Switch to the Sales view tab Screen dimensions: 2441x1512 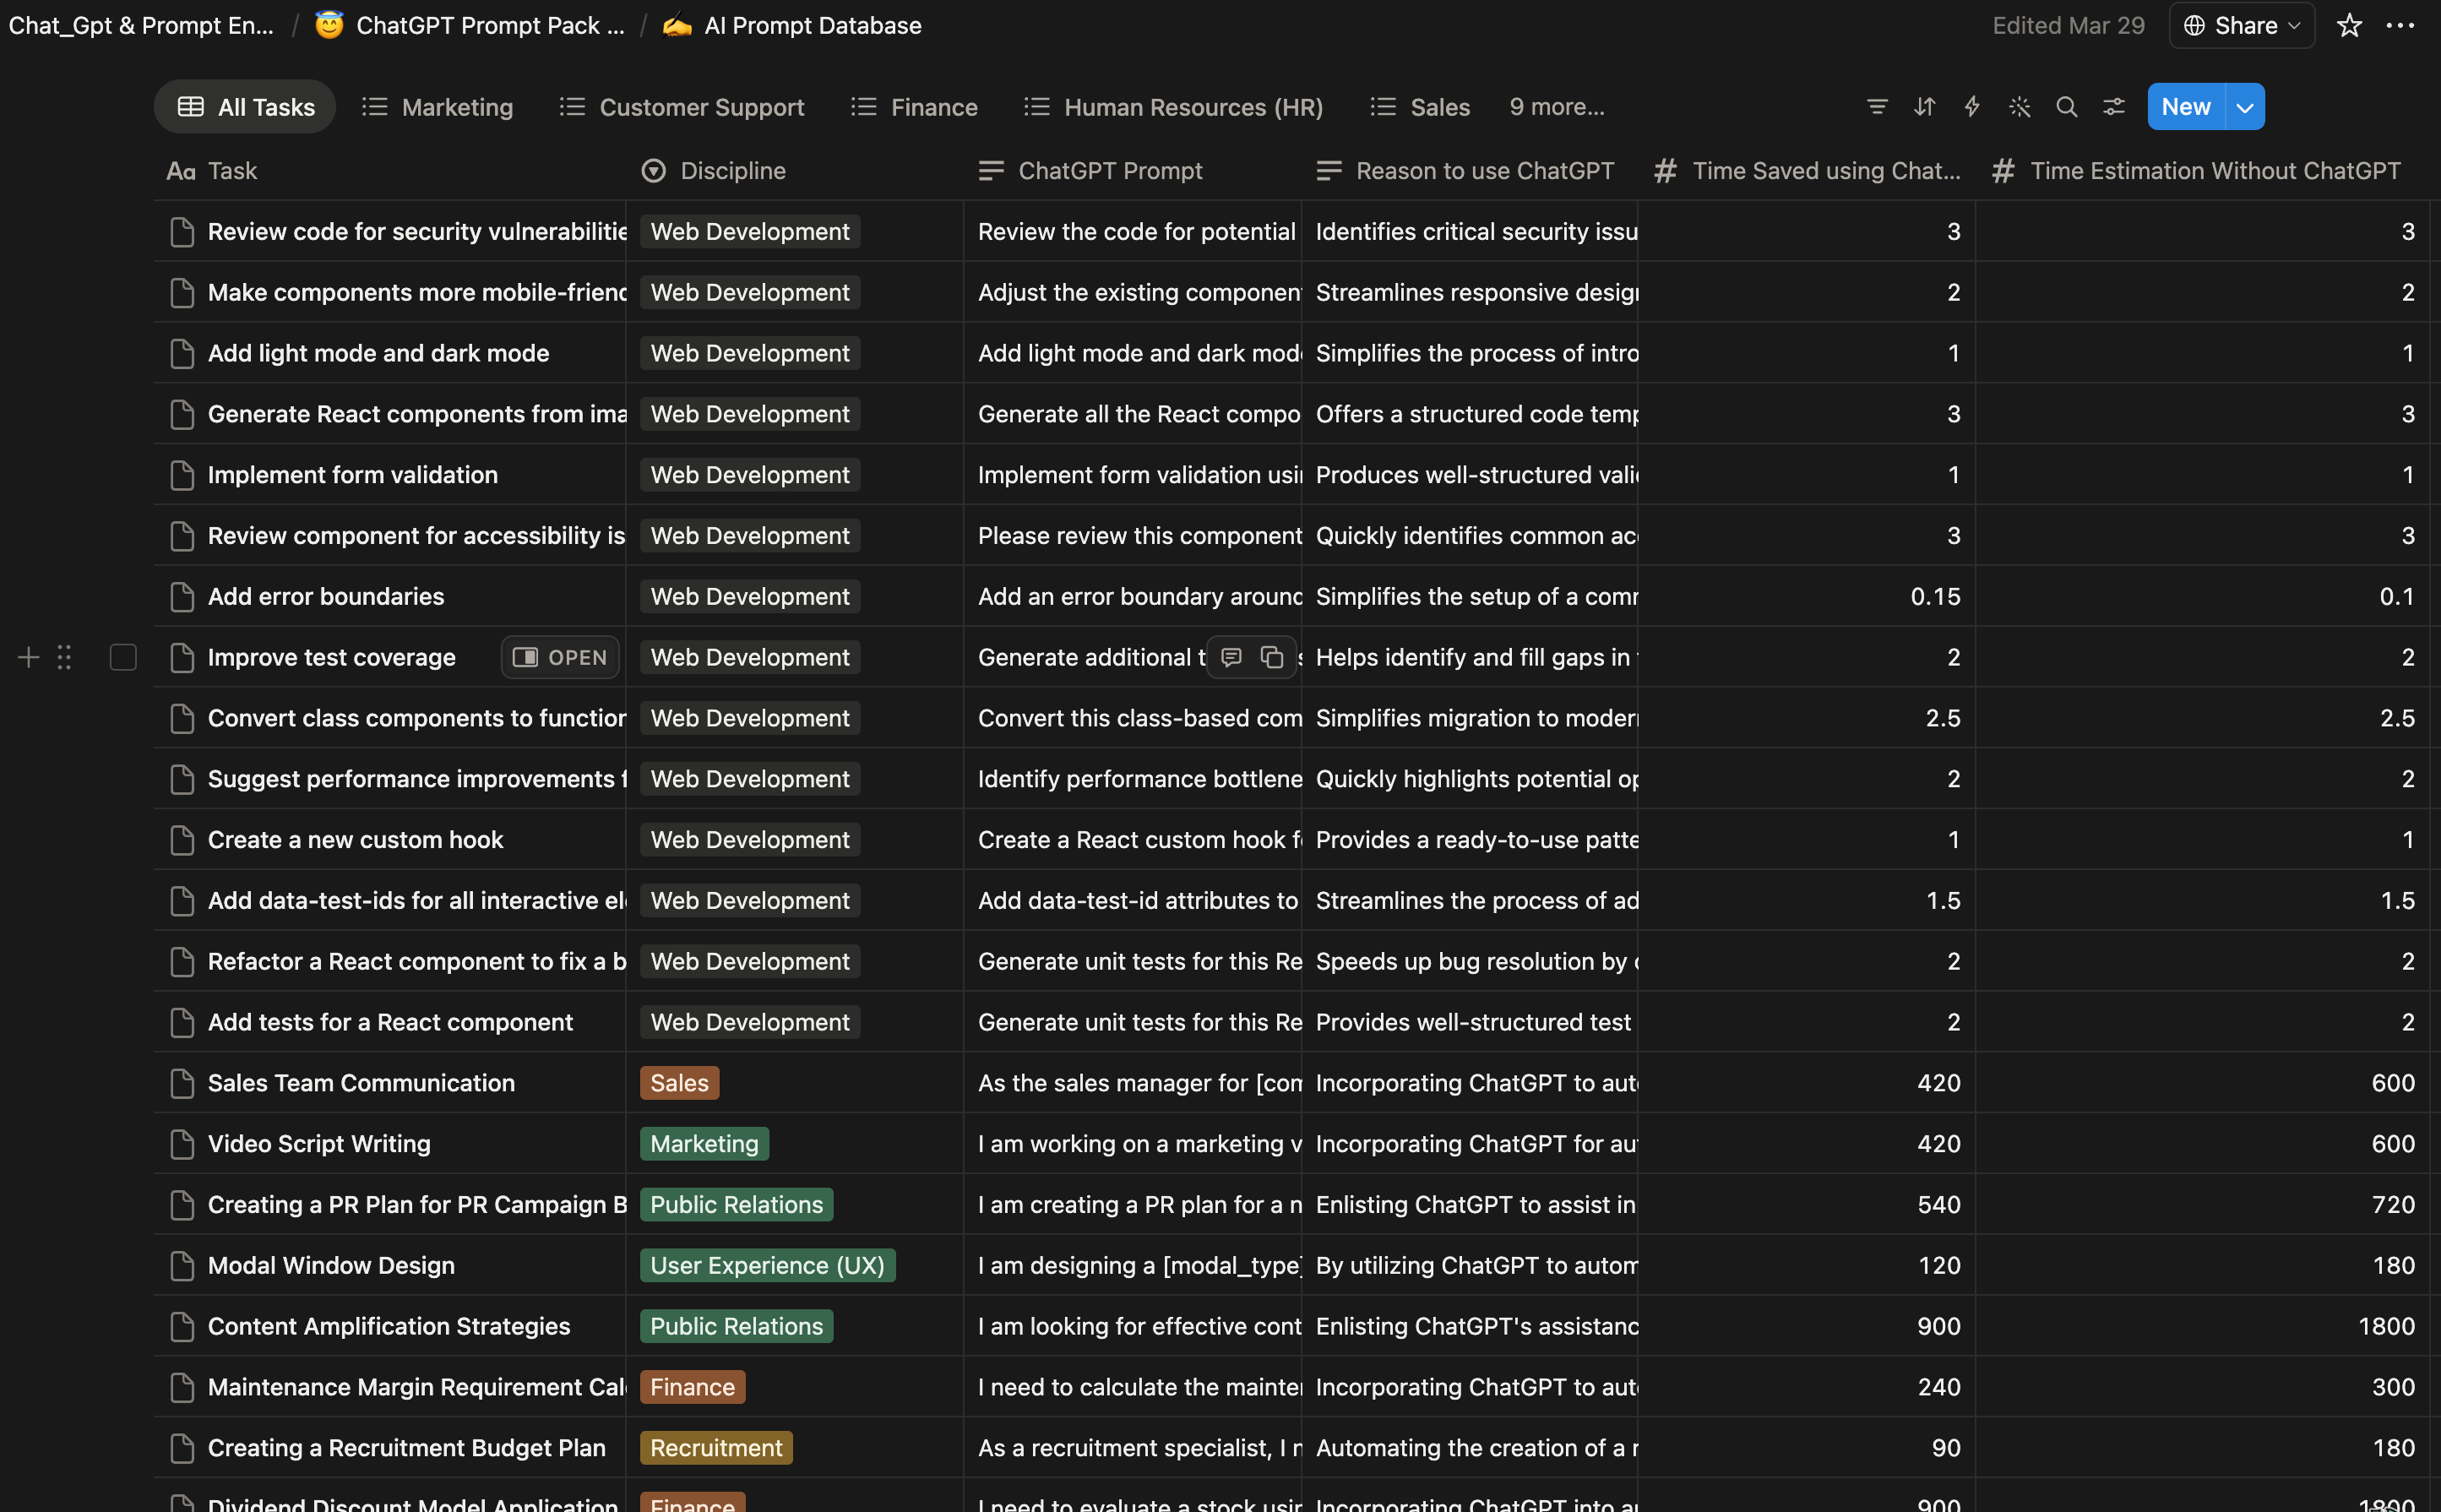point(1420,107)
